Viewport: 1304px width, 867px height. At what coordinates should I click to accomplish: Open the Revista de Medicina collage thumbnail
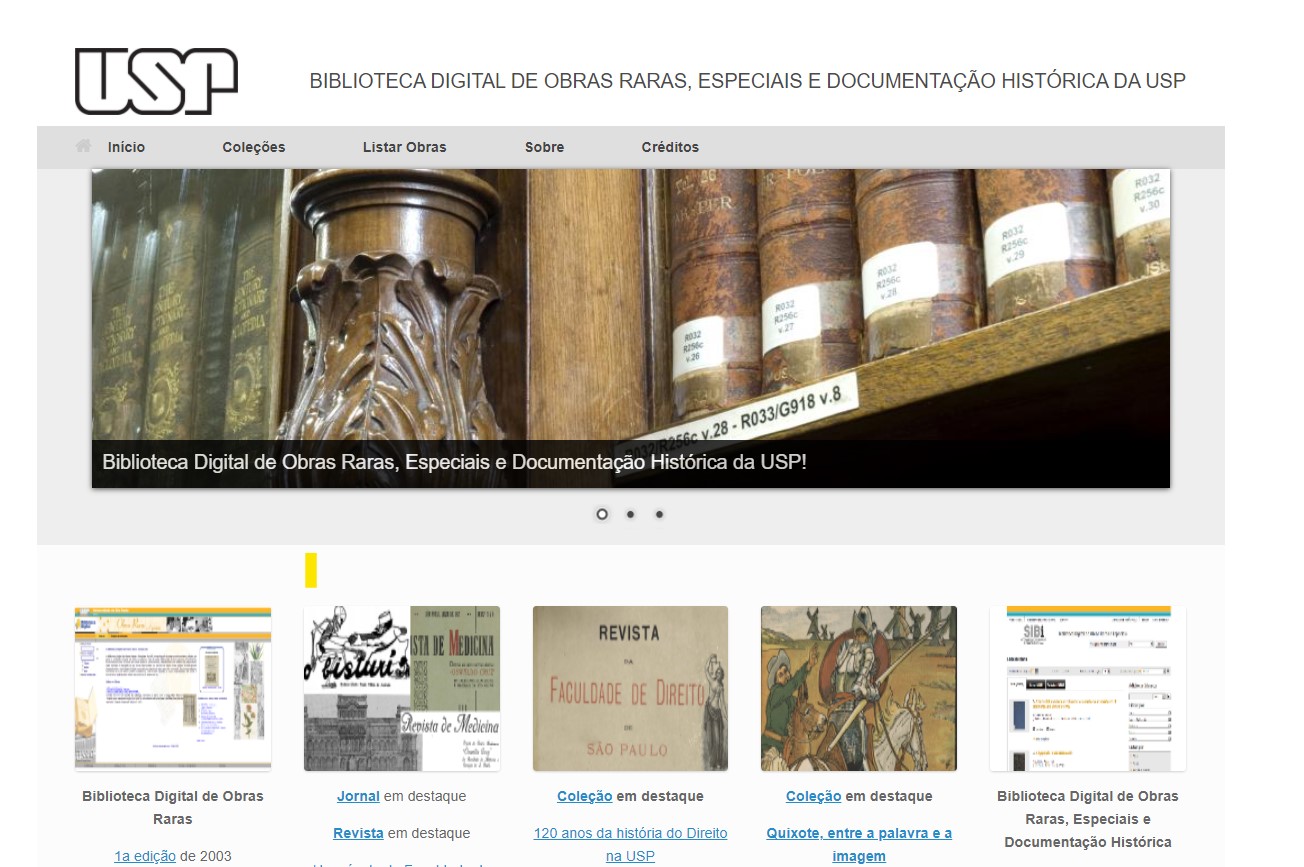tap(402, 688)
